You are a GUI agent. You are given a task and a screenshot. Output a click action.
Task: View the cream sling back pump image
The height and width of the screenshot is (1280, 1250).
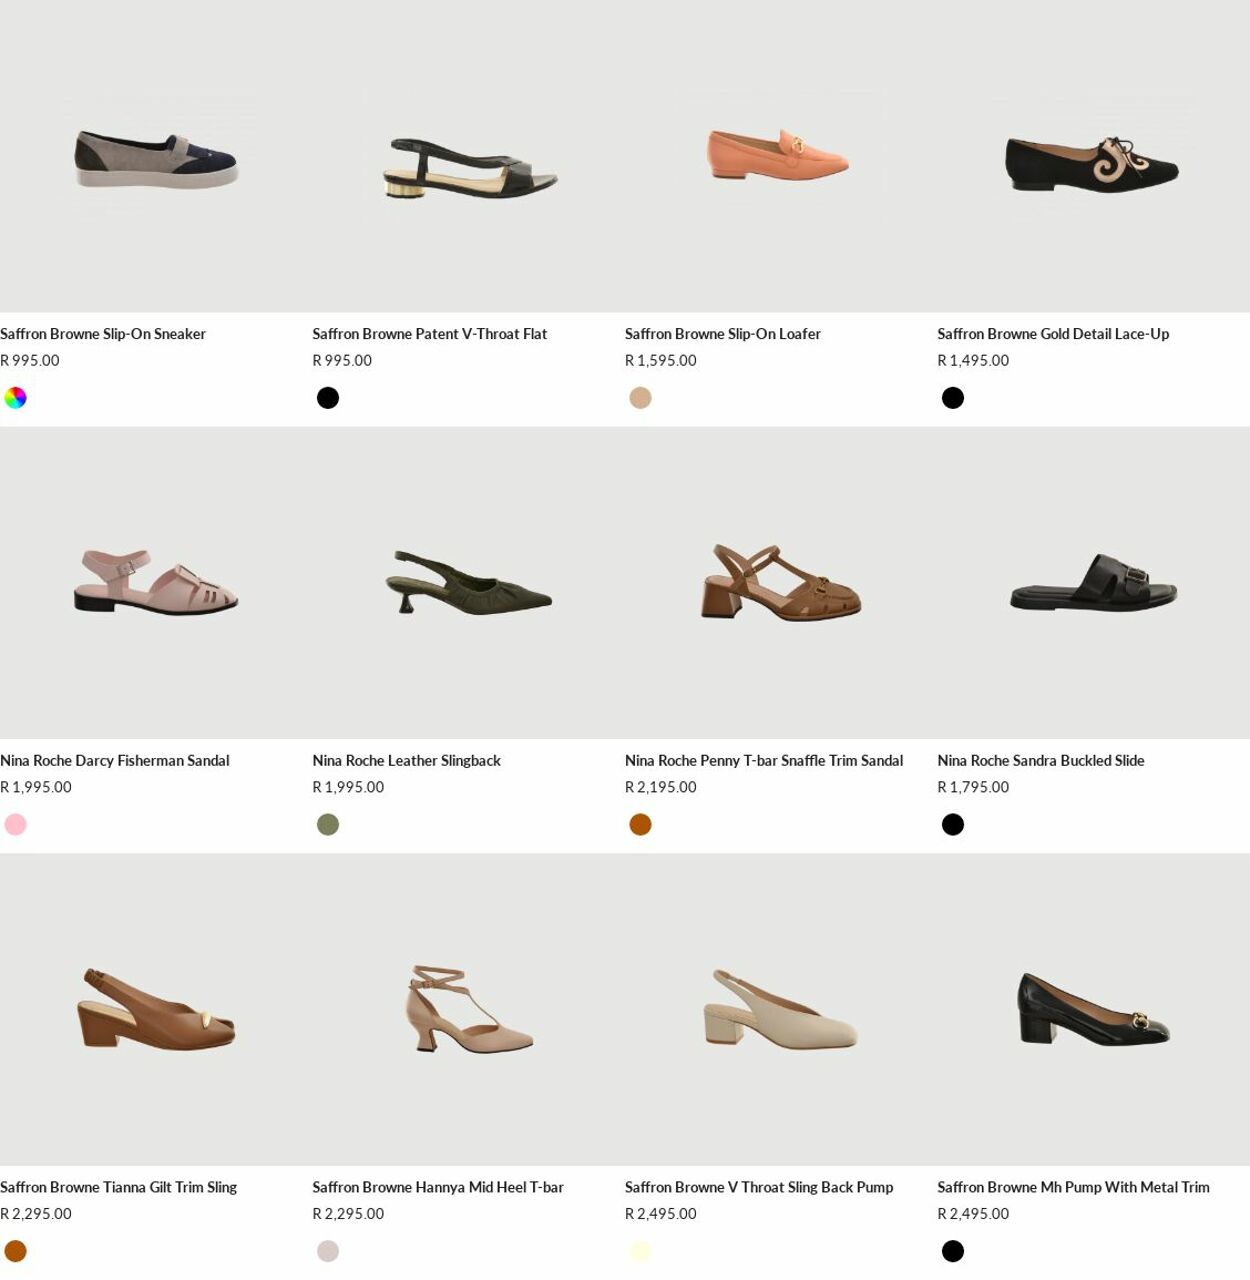pos(781,1010)
